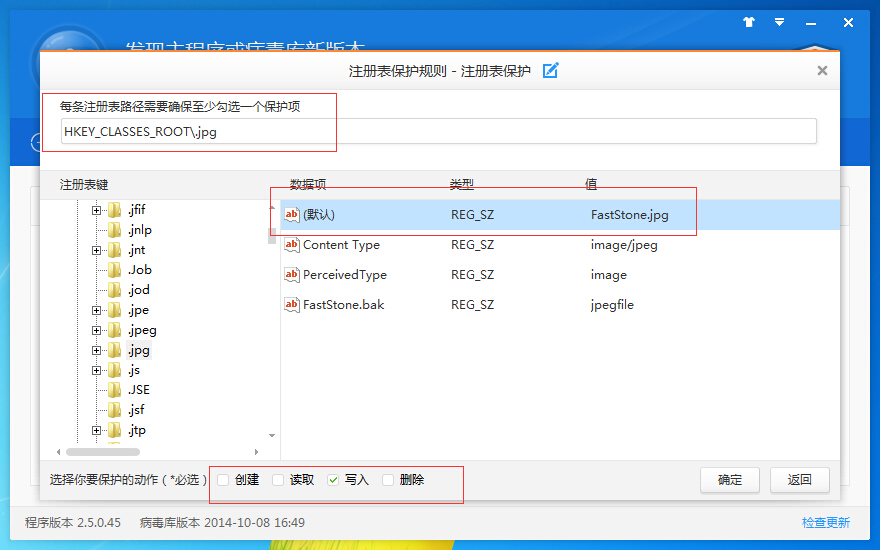
Task: Expand the .jtp registry key
Action: click(97, 430)
